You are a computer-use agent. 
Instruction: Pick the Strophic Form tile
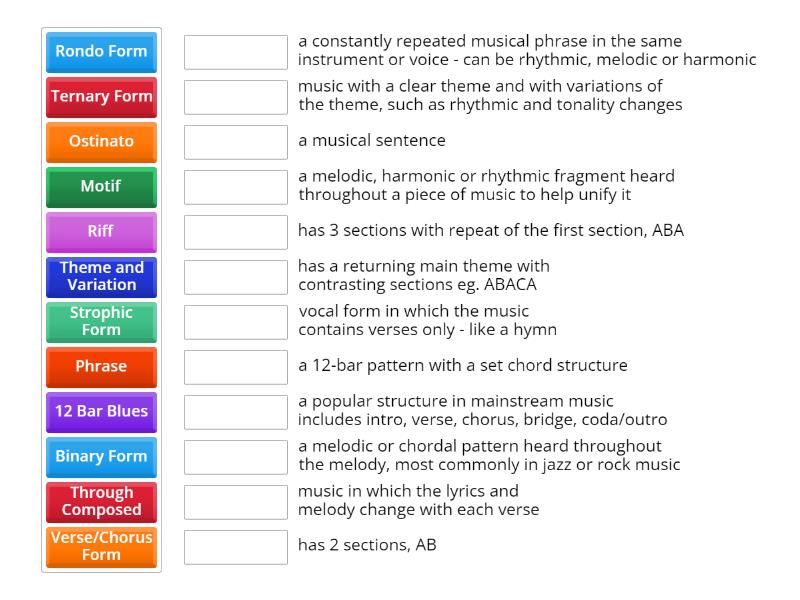coord(101,321)
